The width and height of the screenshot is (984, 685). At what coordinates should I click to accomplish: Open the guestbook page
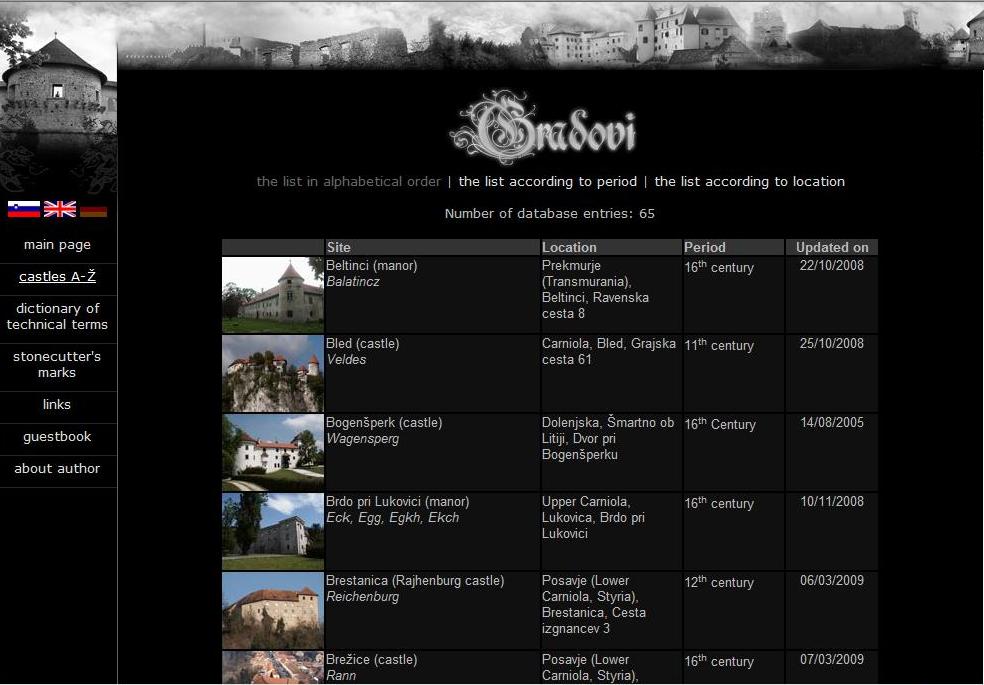pos(57,437)
